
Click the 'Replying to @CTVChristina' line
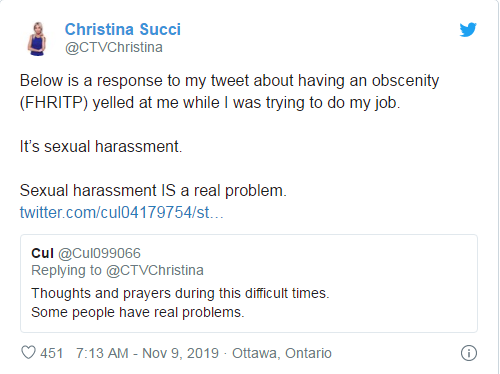[x=117, y=270]
